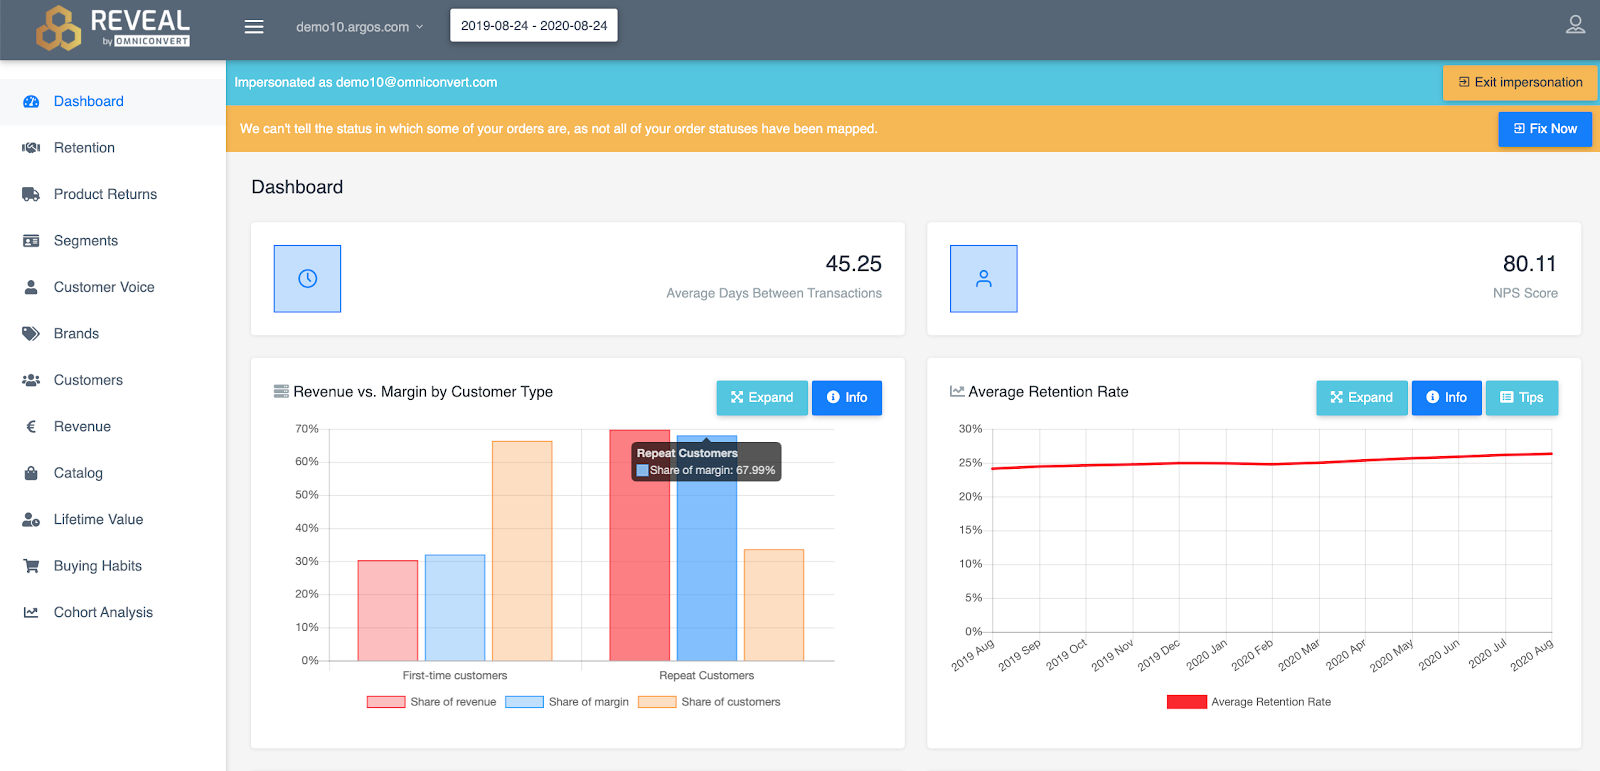Click the Product Returns truck icon

pyautogui.click(x=31, y=194)
